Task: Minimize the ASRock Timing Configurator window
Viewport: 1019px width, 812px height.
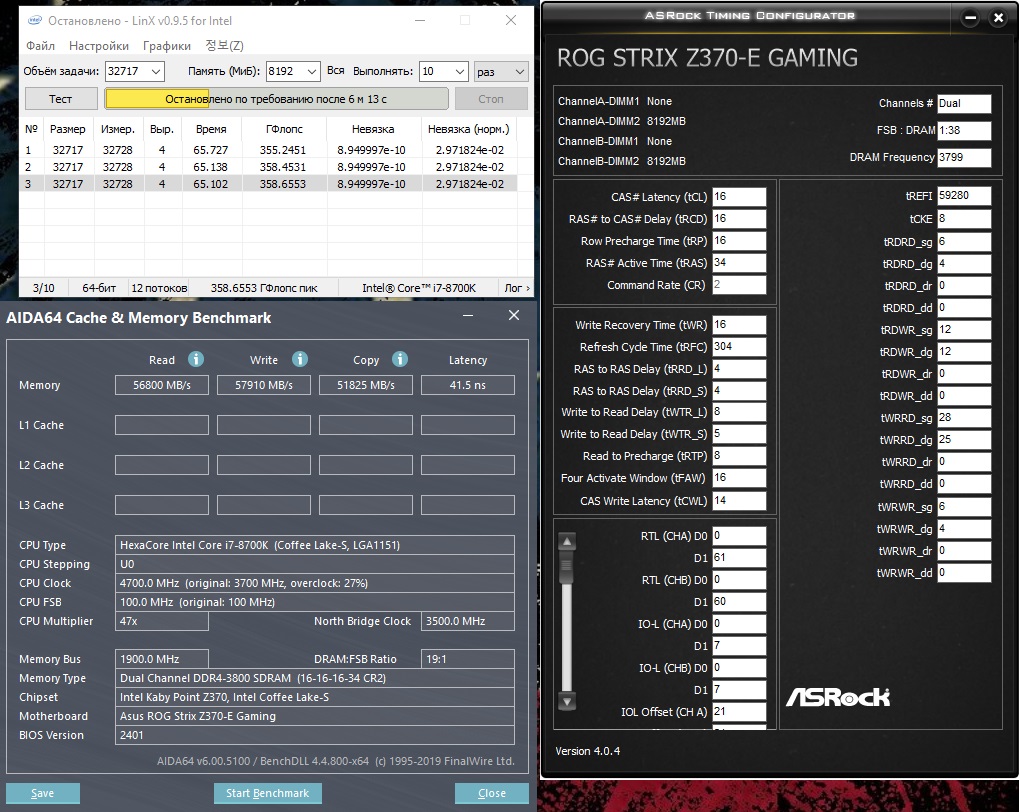Action: click(970, 18)
